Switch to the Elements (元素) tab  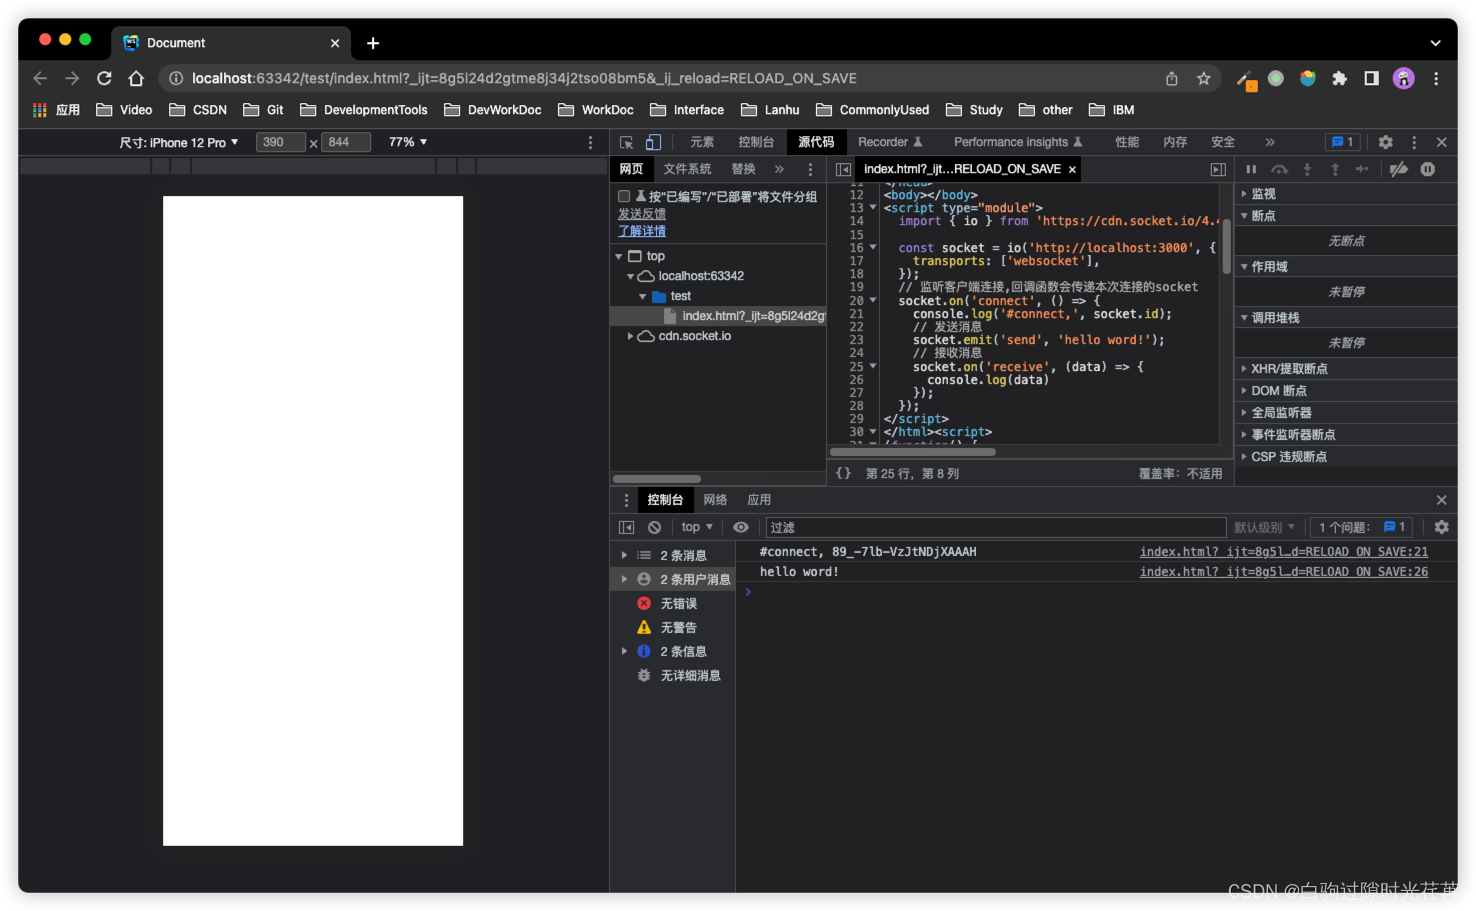coord(702,142)
